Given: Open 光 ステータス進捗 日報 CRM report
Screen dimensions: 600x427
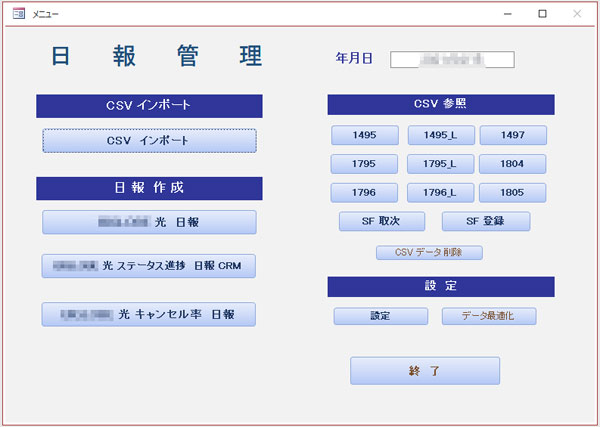Looking at the screenshot, I should [x=149, y=265].
